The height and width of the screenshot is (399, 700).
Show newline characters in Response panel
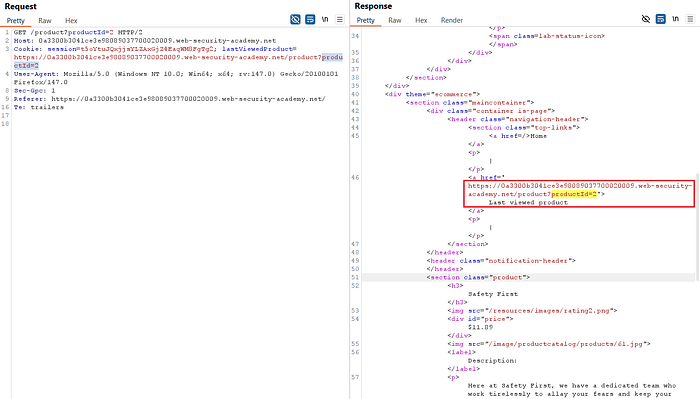(675, 19)
